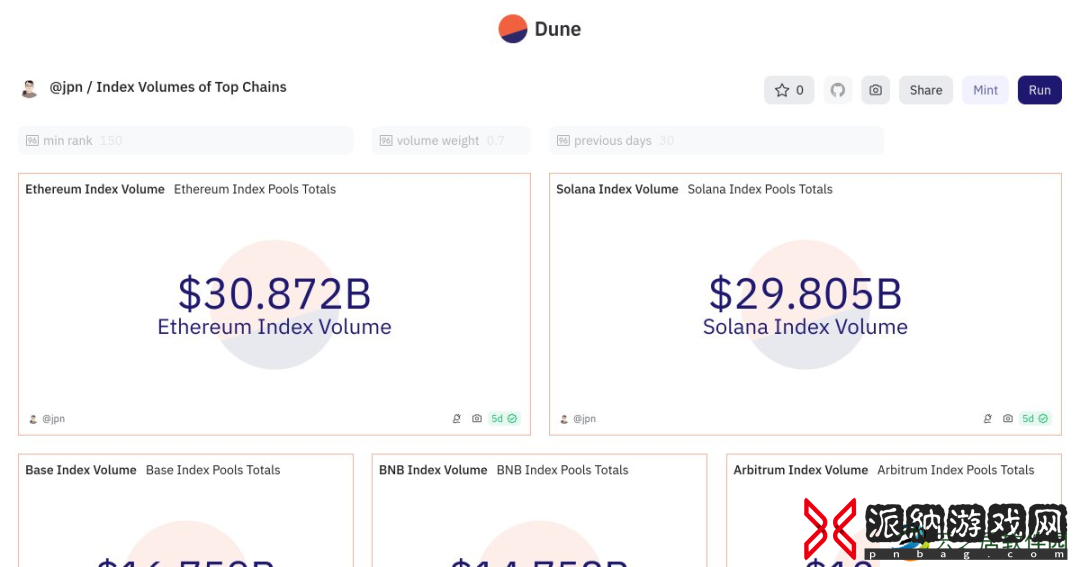1080x567 pixels.
Task: Click the dashboard title Index Volumes of Top Chains
Action: point(191,87)
